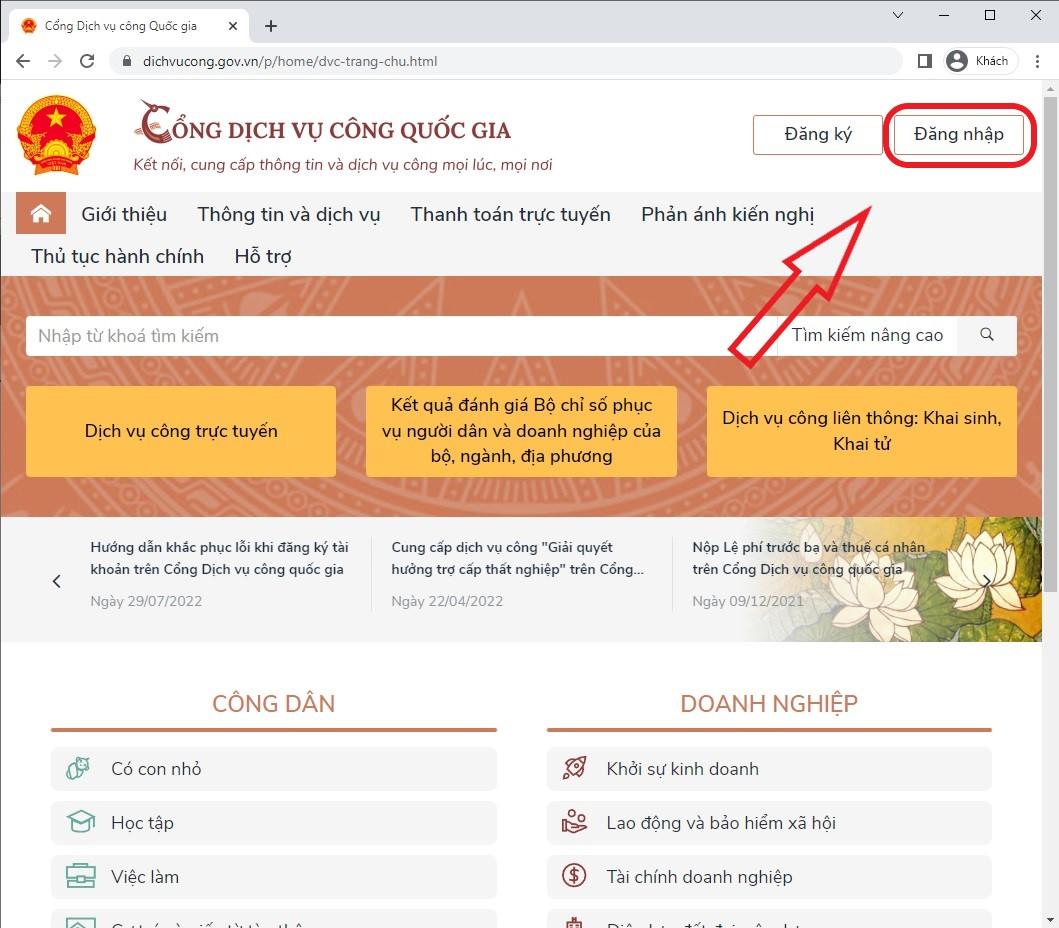Select Học tập category

(x=274, y=823)
